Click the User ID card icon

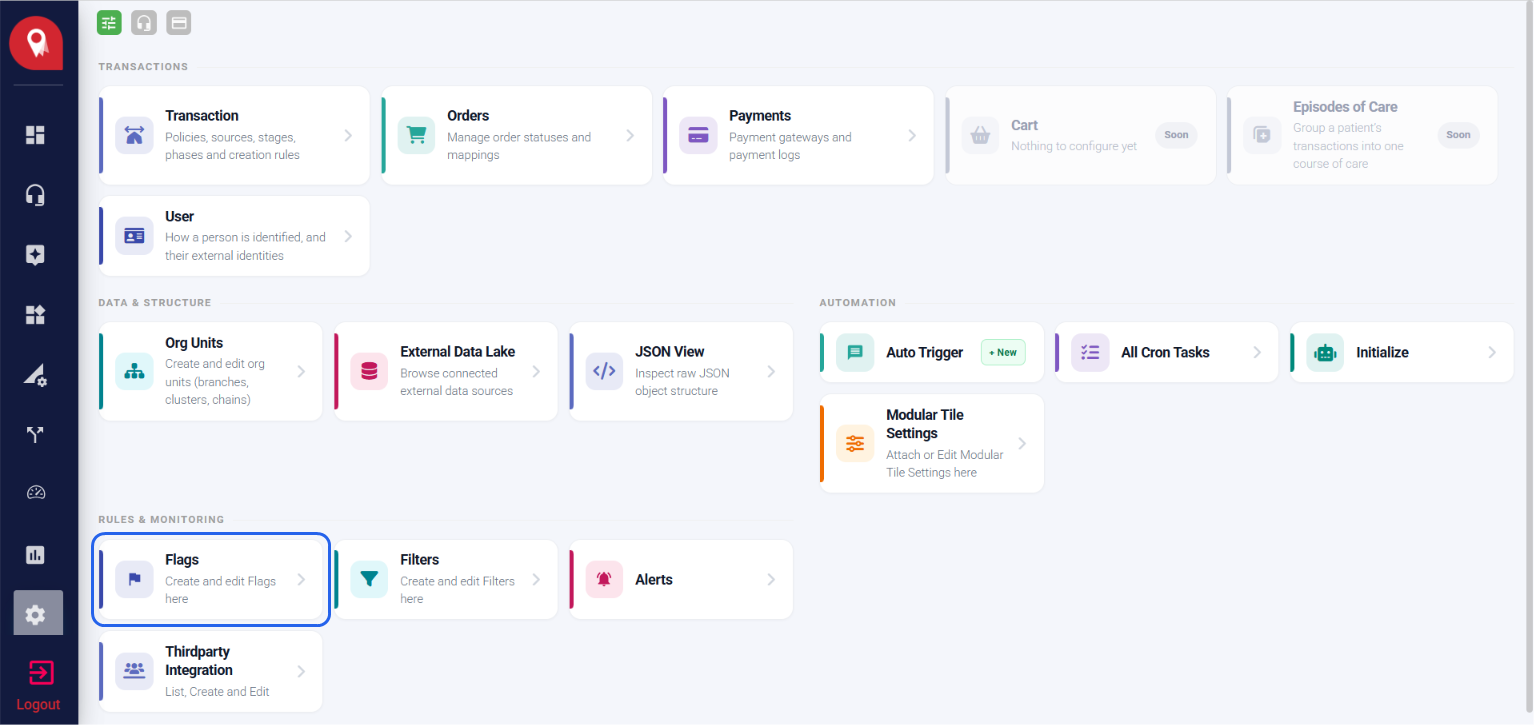134,236
